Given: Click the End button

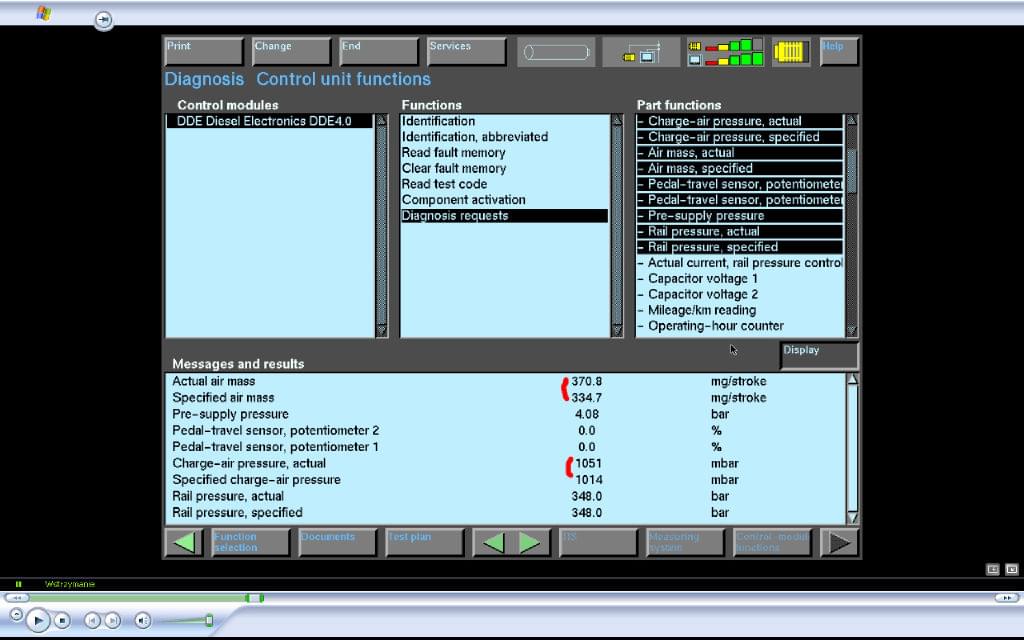Looking at the screenshot, I should (x=379, y=52).
